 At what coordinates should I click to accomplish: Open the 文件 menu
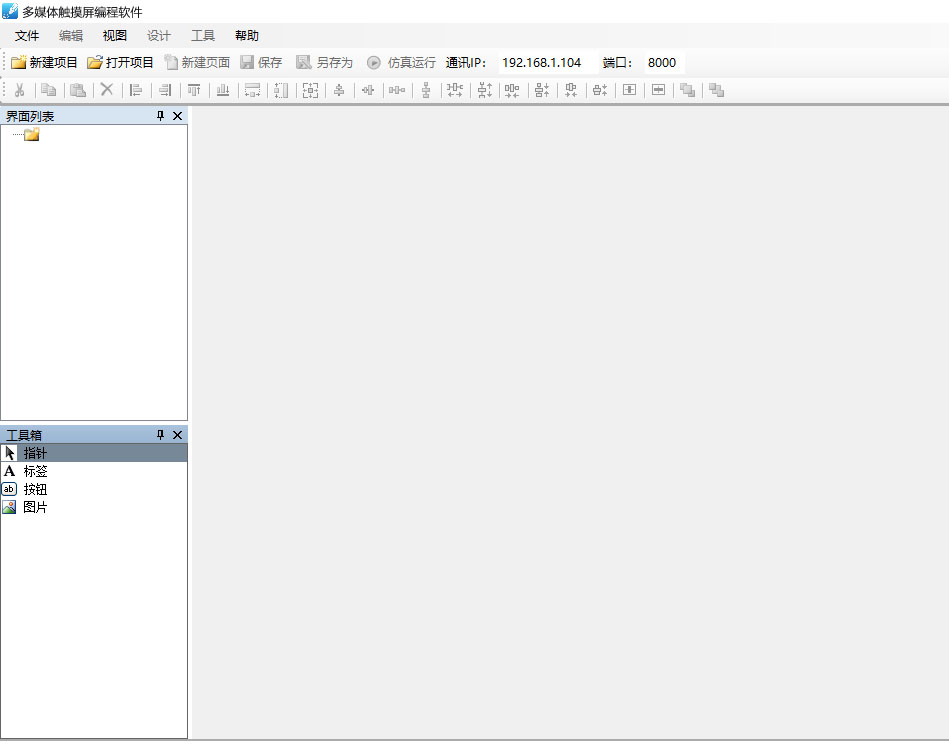pyautogui.click(x=27, y=36)
